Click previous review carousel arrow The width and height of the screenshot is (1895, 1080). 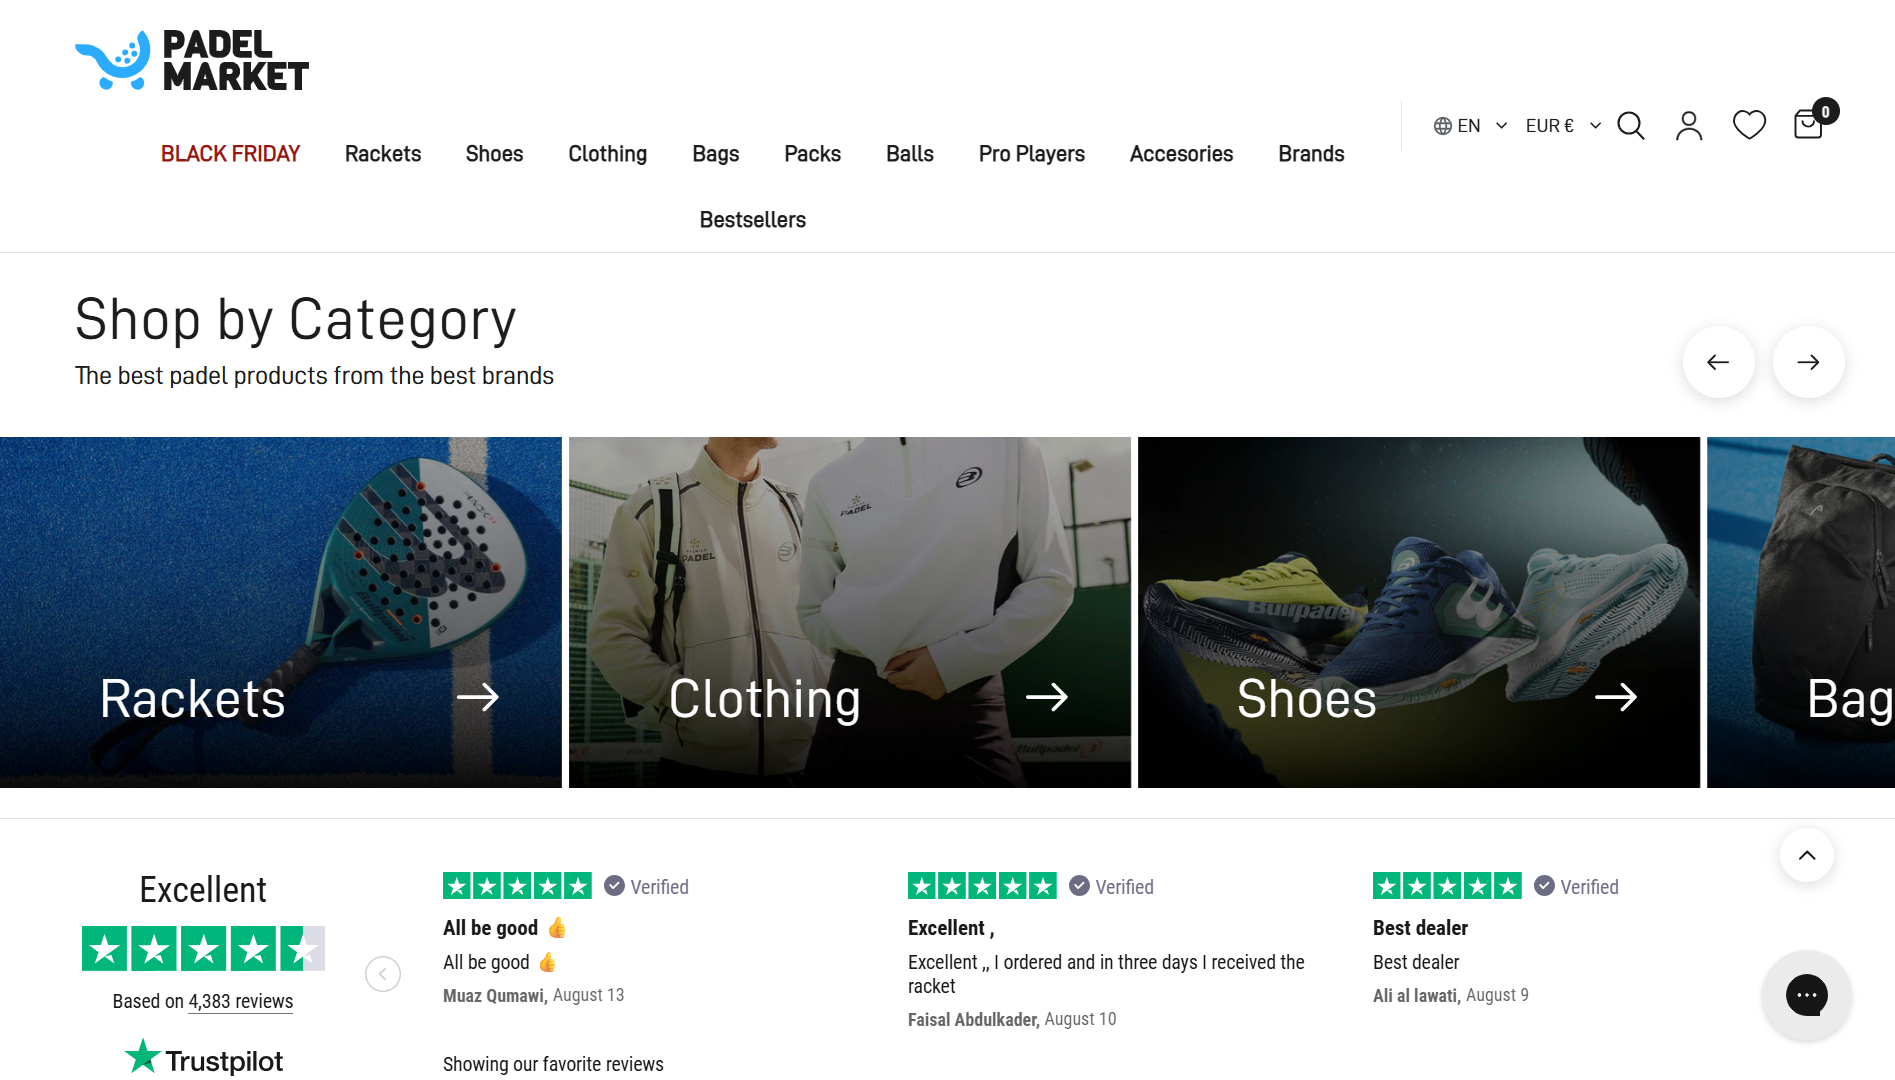pyautogui.click(x=383, y=974)
